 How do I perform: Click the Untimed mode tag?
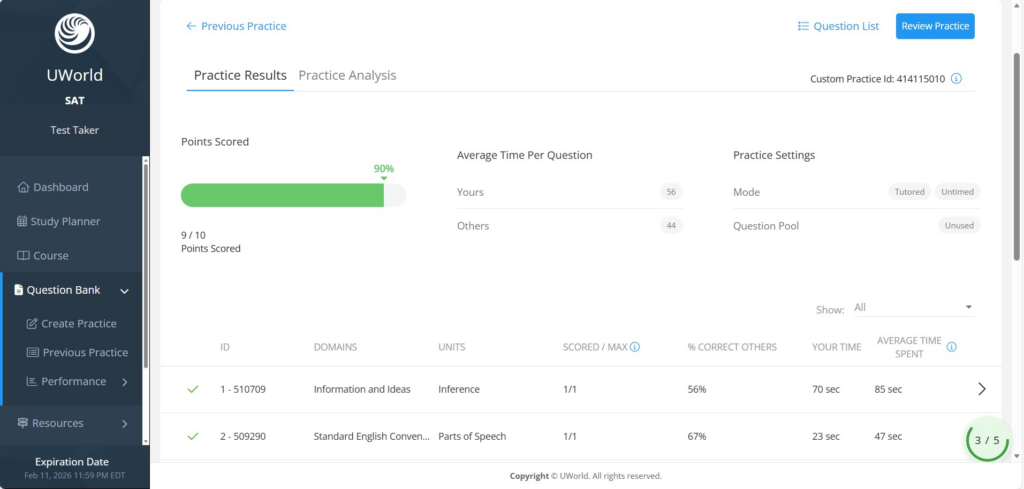957,192
